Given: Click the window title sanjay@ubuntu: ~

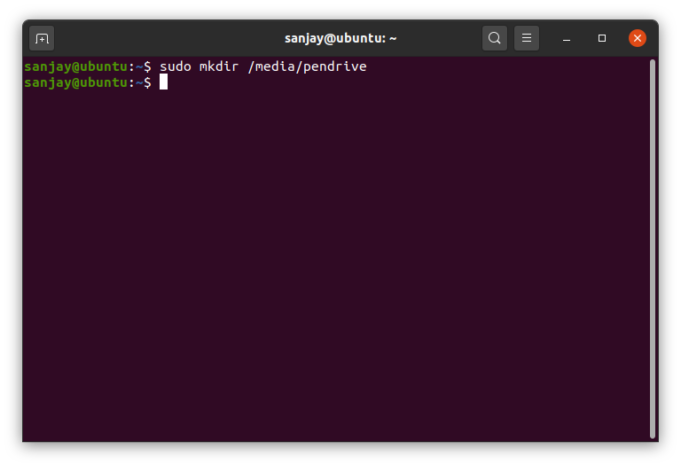Looking at the screenshot, I should tap(340, 39).
